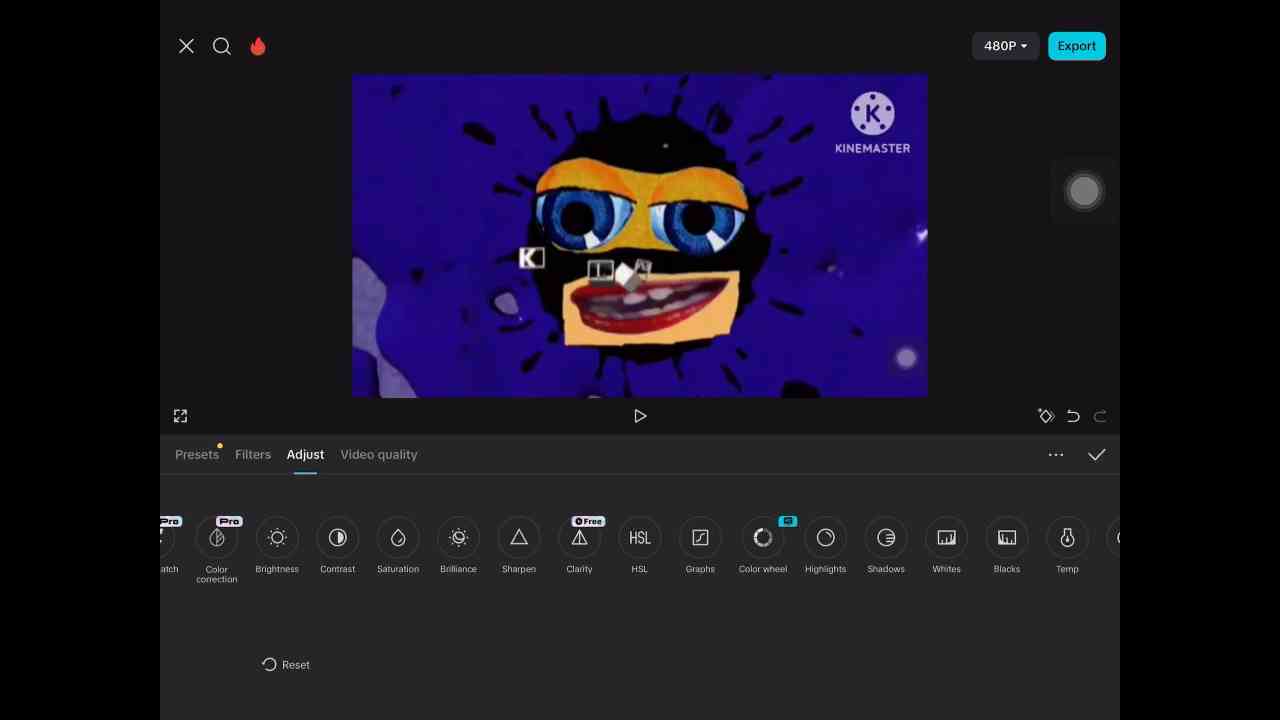Screen dimensions: 1280x720
Task: Choose the Saturation adjustment
Action: point(398,538)
